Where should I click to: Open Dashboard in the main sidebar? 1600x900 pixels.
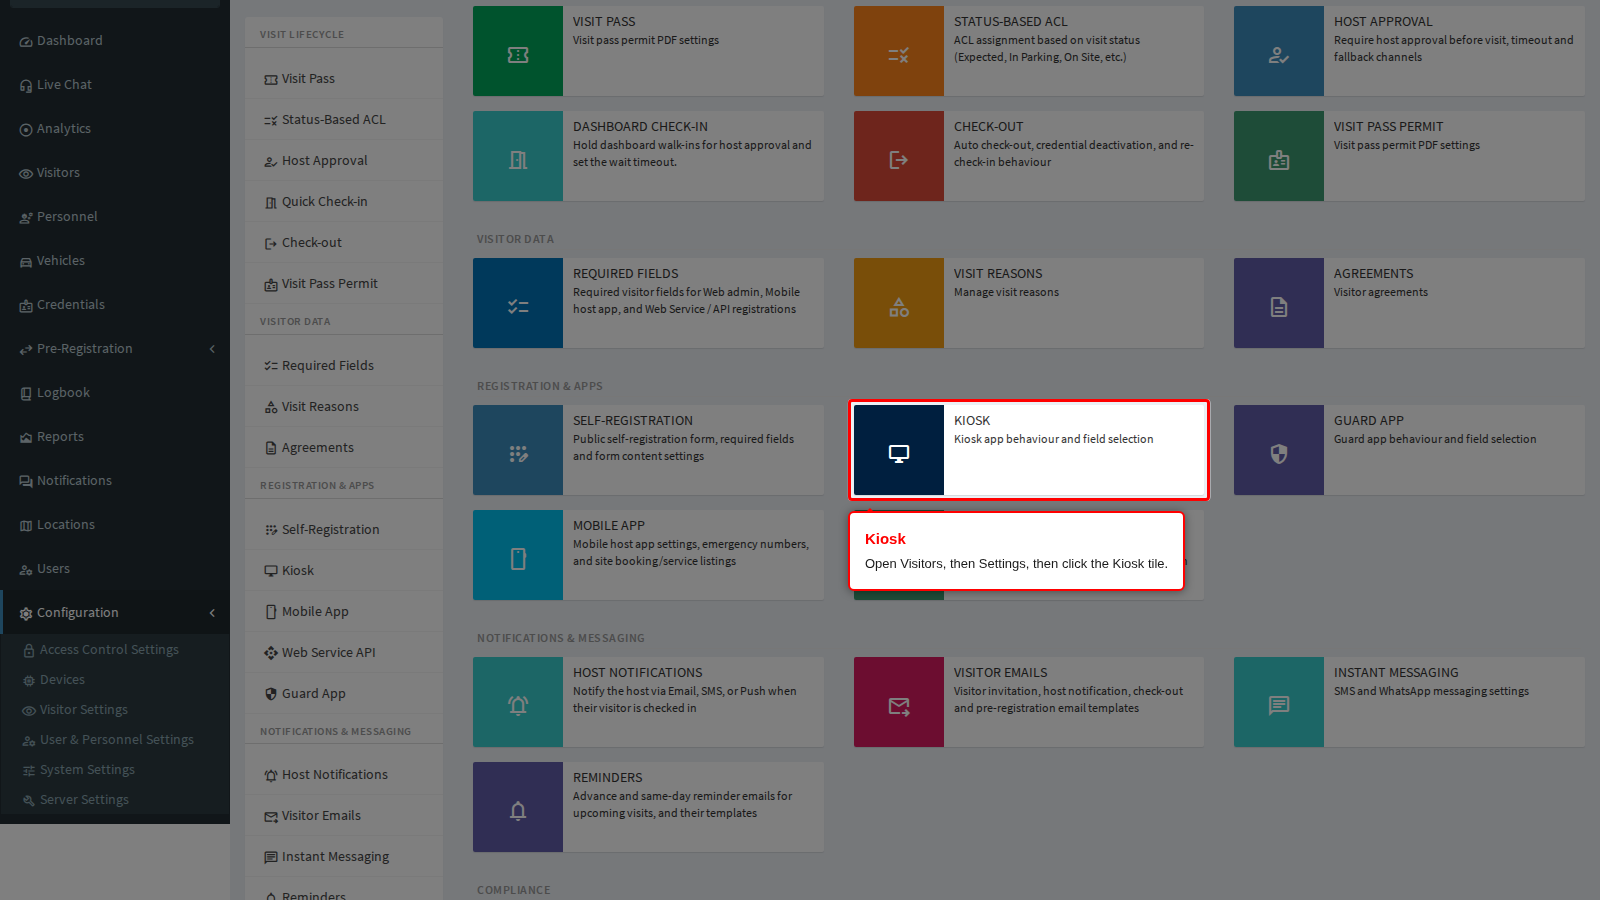click(x=115, y=41)
